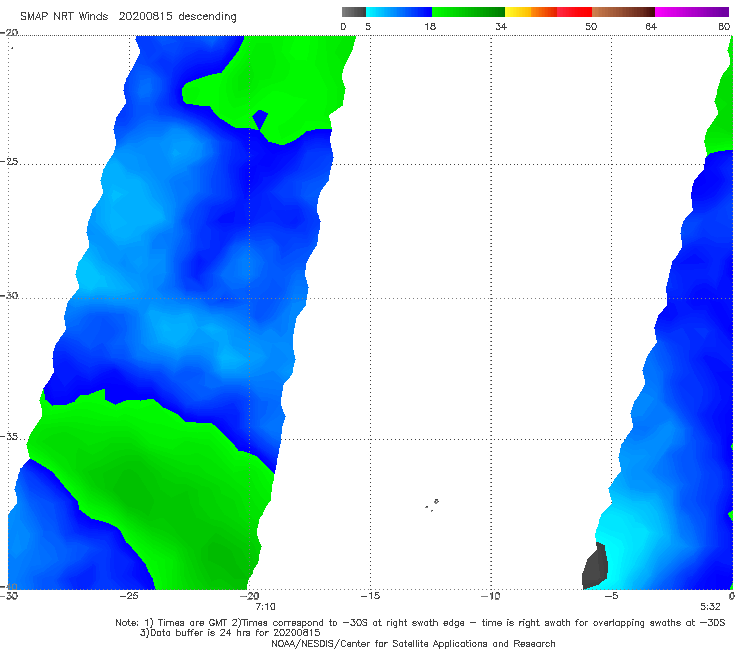Click the "Times are GMT" note line
This screenshot has width=740, height=650.
pyautogui.click(x=420, y=623)
